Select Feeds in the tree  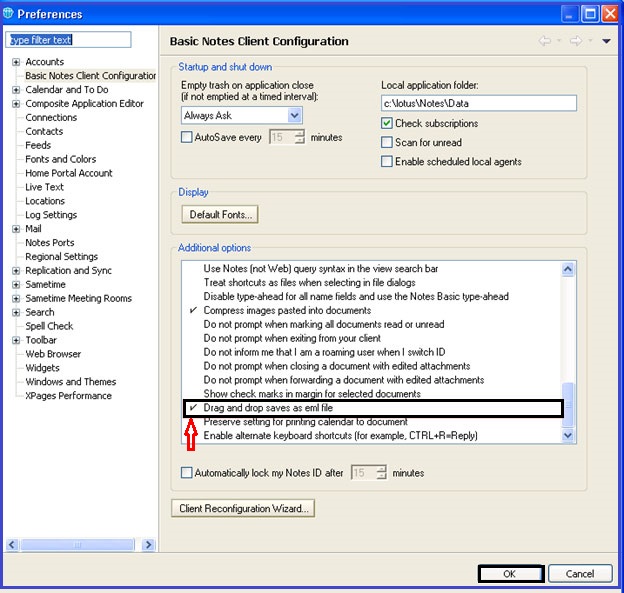pos(38,145)
